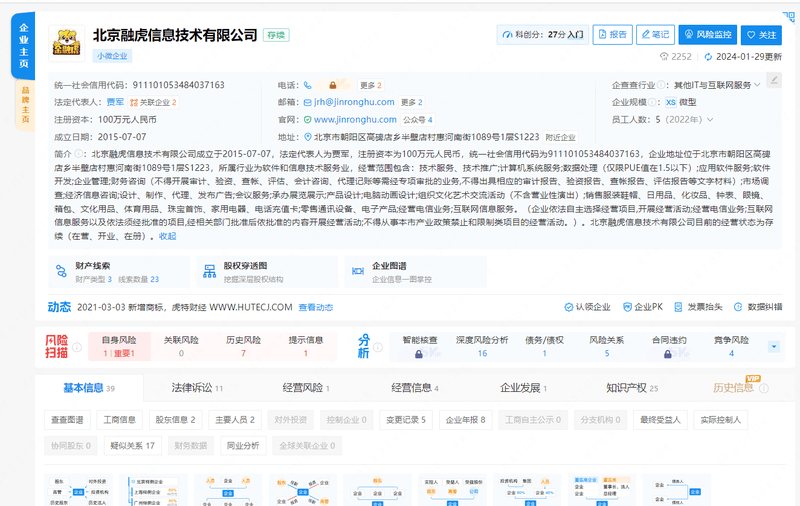Click the phone icon next to 电话
Screen dimensions: 800x506
tap(307, 85)
